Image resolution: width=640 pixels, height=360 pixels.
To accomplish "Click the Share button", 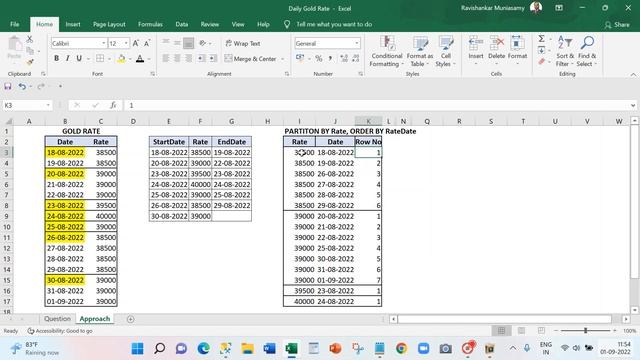I will (x=617, y=24).
